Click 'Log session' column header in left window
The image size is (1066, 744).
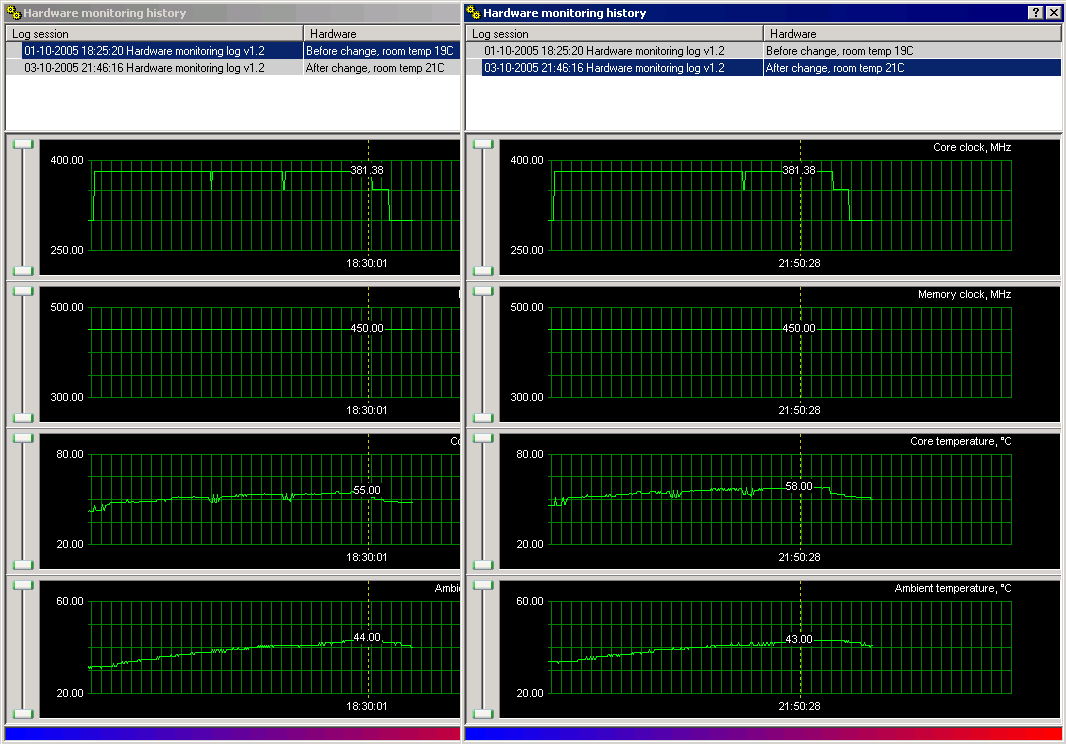pyautogui.click(x=154, y=33)
